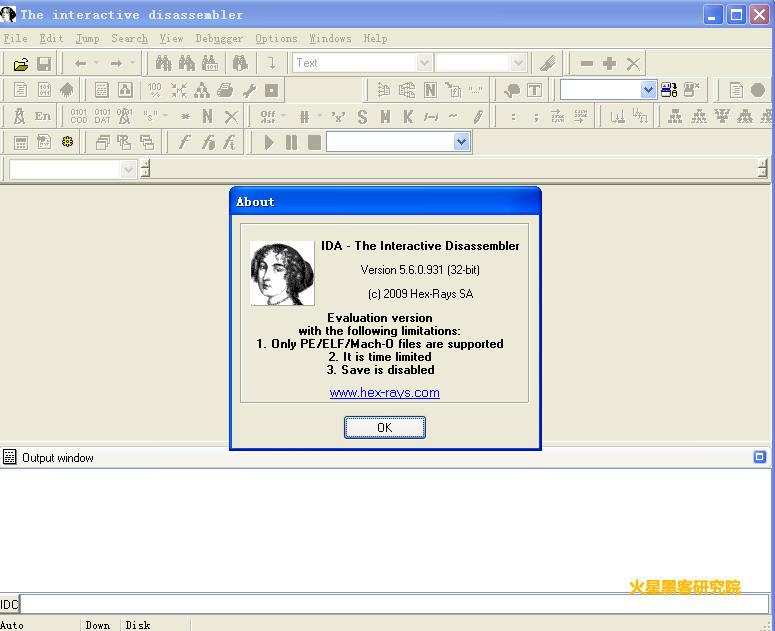Open the Jump menu
775x631 pixels.
coord(87,38)
